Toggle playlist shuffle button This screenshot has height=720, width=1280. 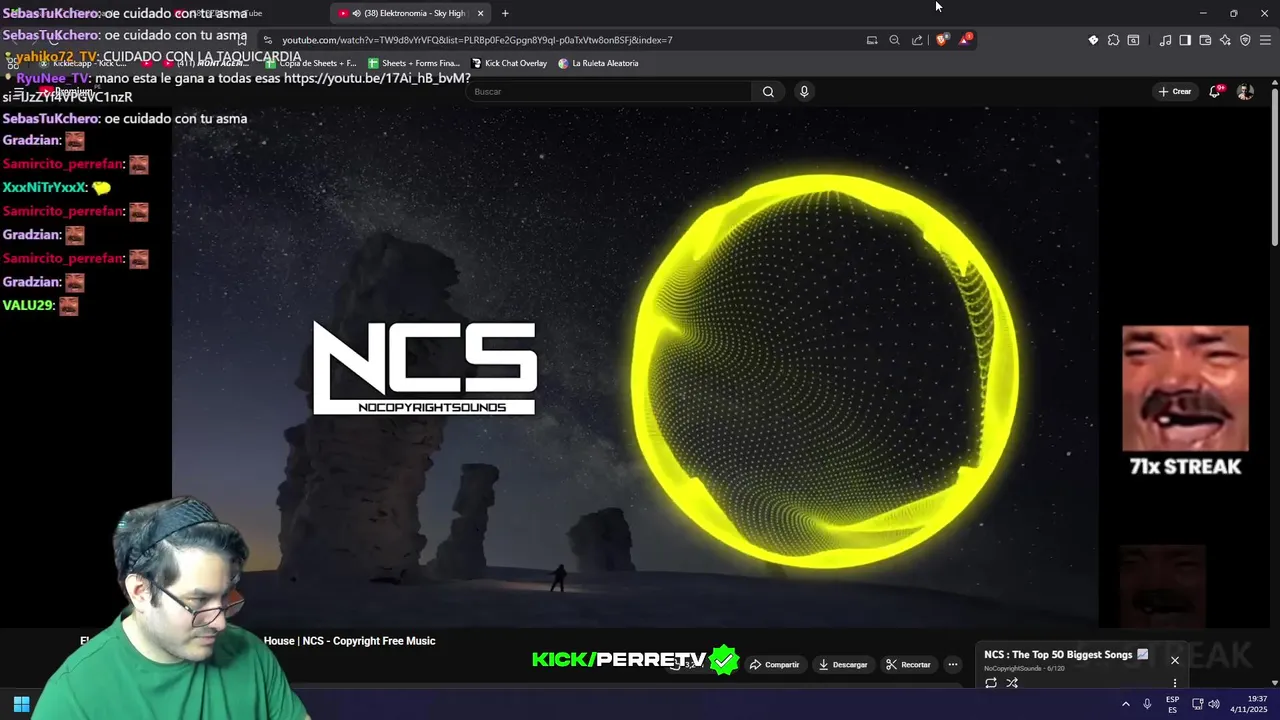pyautogui.click(x=1012, y=683)
